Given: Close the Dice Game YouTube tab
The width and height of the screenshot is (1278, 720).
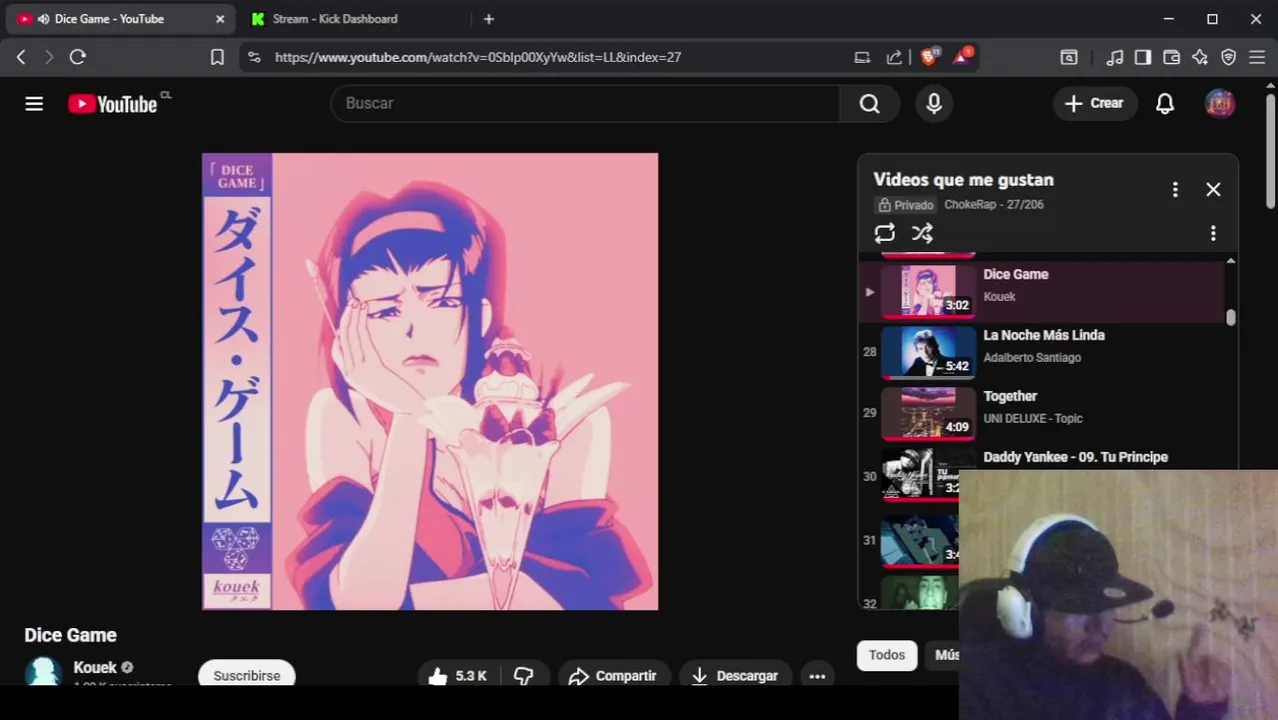Looking at the screenshot, I should [220, 19].
